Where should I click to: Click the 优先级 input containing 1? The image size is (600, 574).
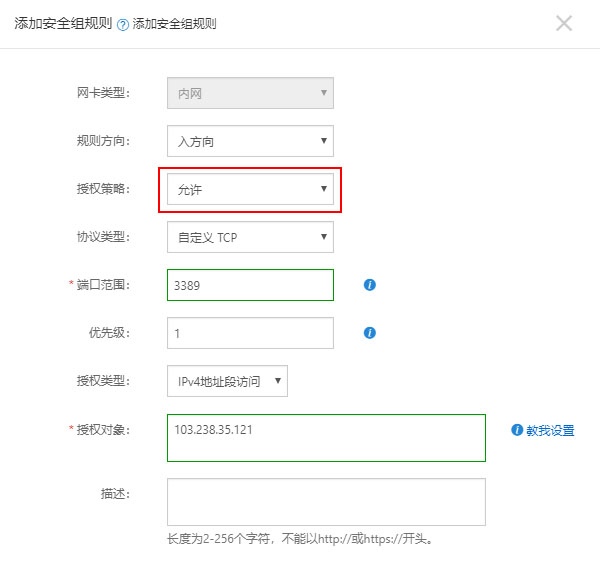[250, 333]
